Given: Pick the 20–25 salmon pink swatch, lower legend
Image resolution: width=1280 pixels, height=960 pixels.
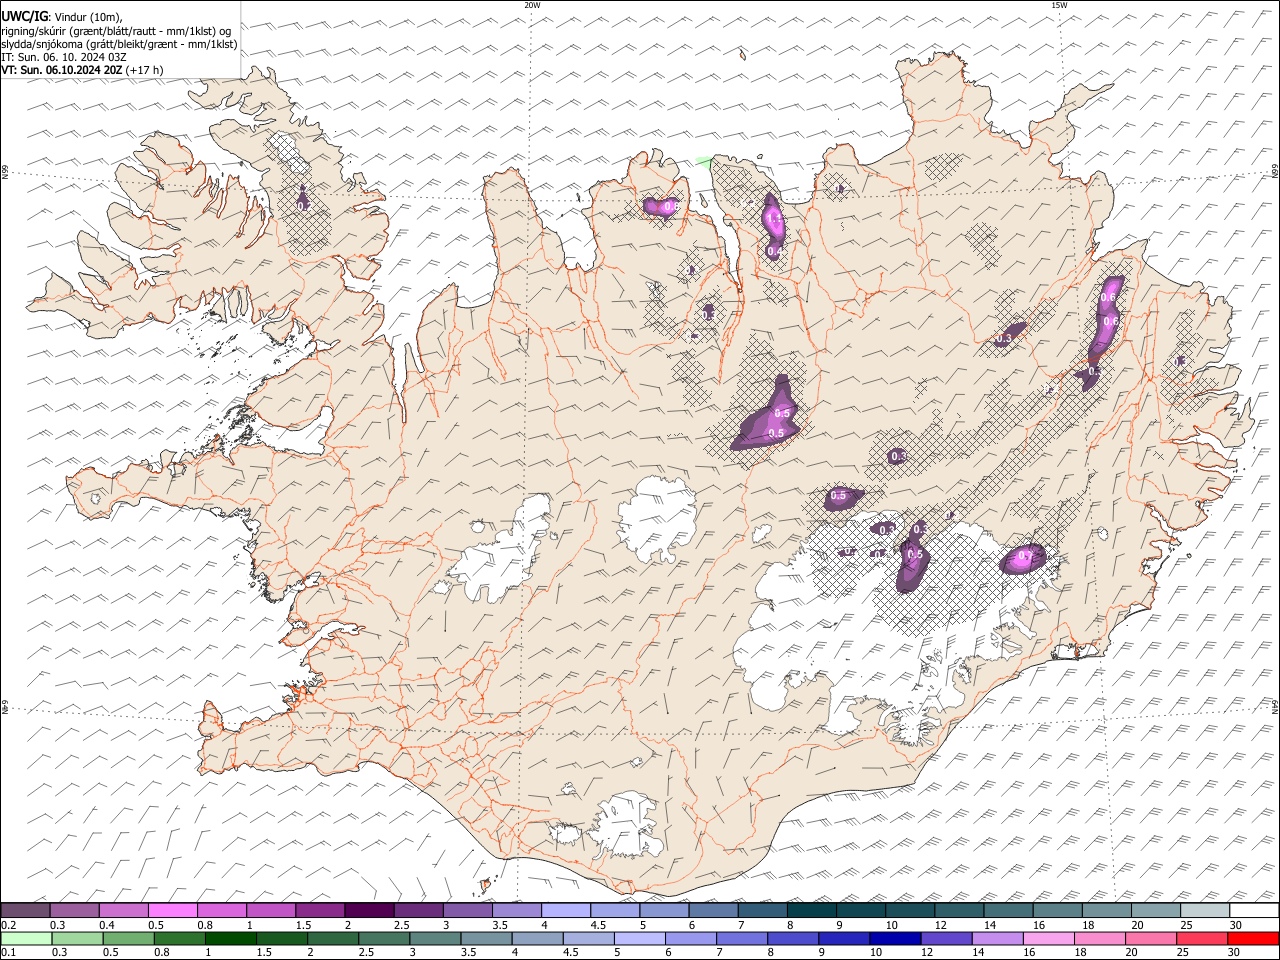Looking at the screenshot, I should coord(1151,938).
